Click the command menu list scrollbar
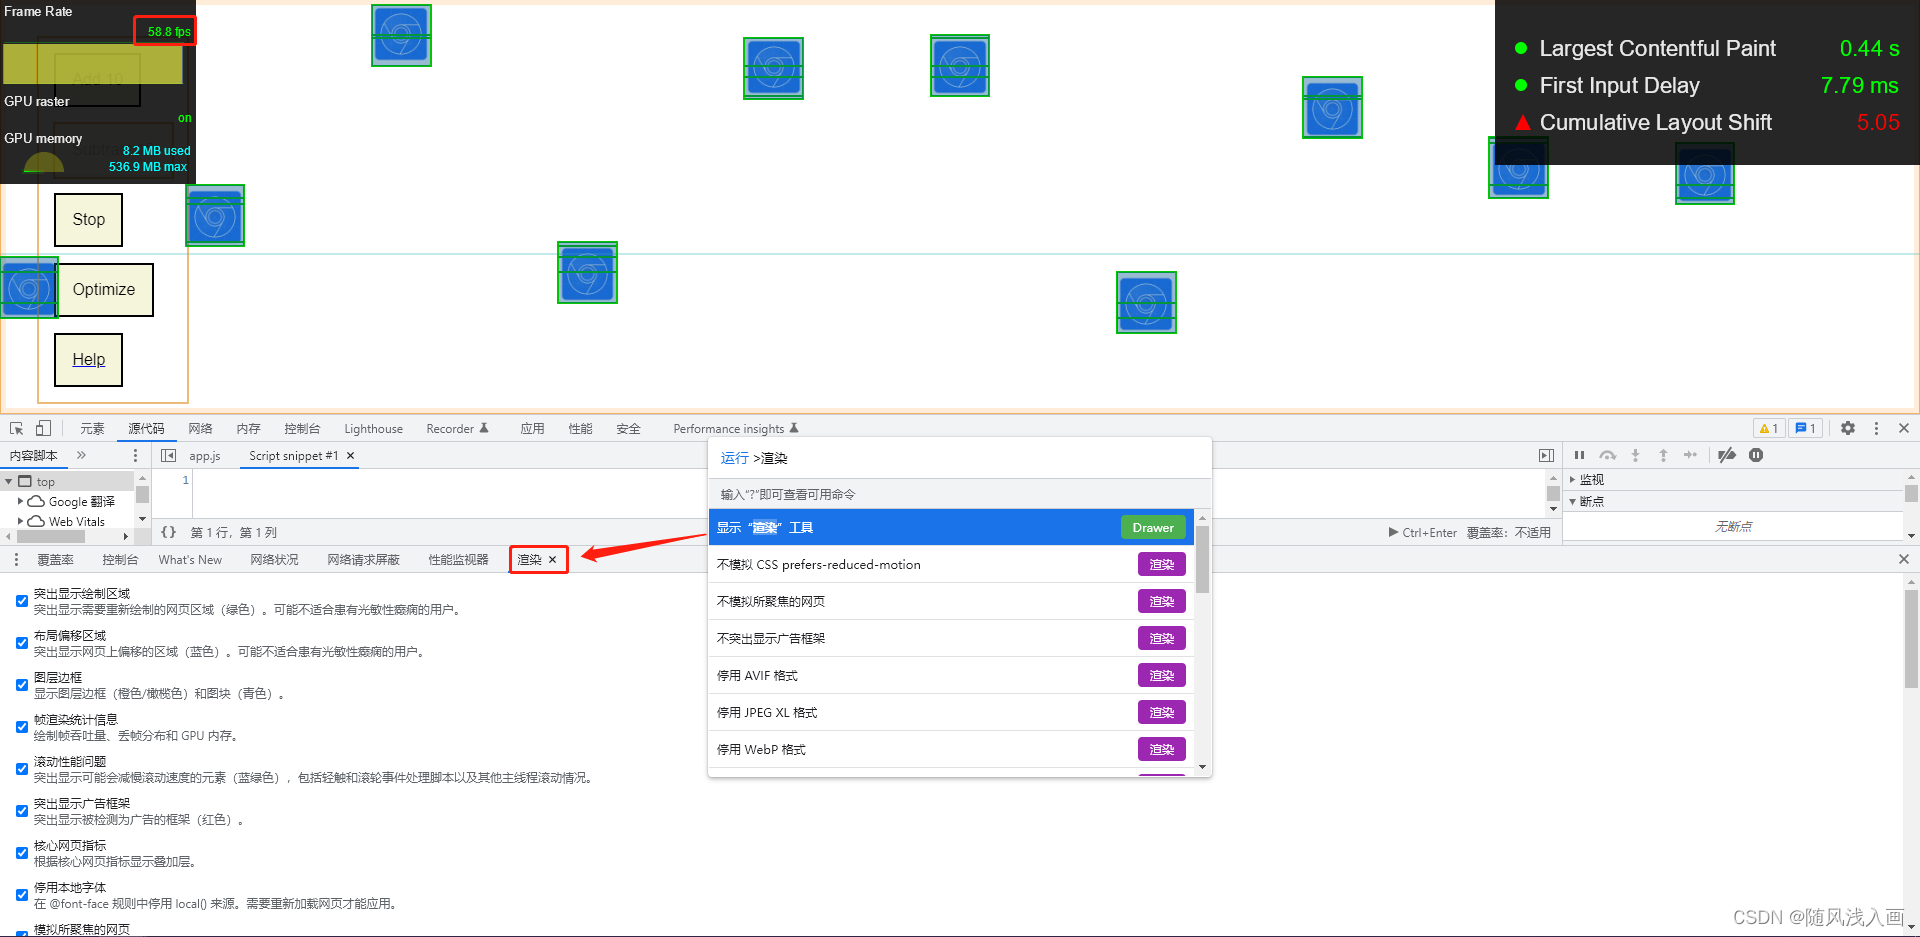1920x937 pixels. pyautogui.click(x=1202, y=560)
